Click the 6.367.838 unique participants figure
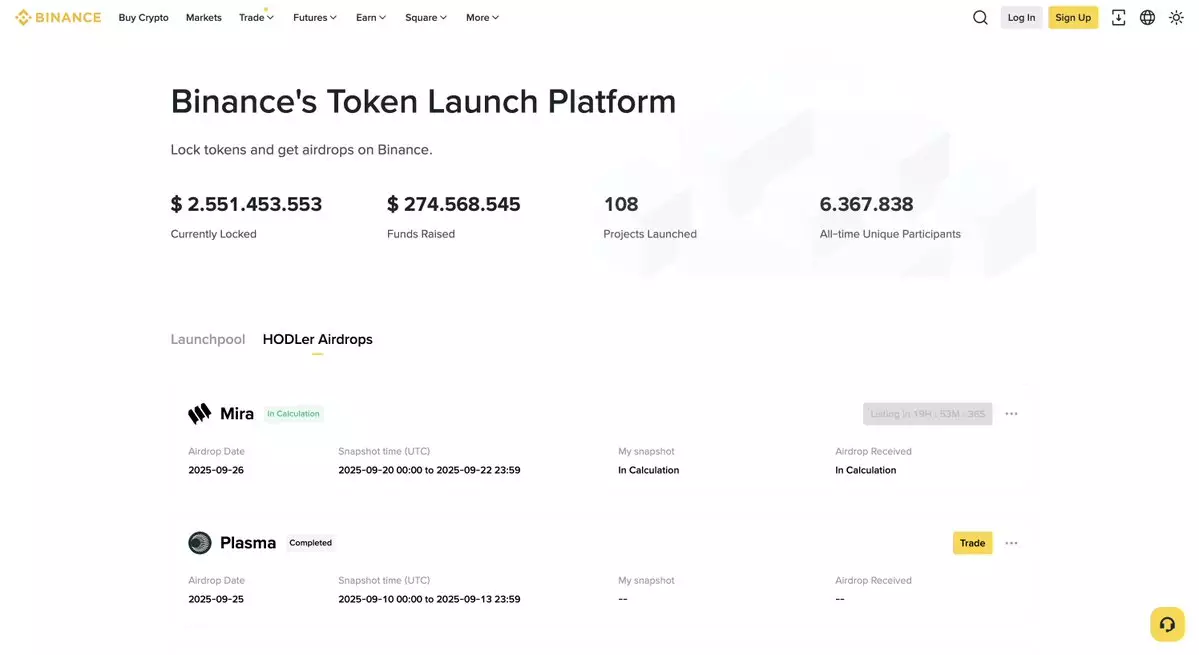 tap(866, 204)
